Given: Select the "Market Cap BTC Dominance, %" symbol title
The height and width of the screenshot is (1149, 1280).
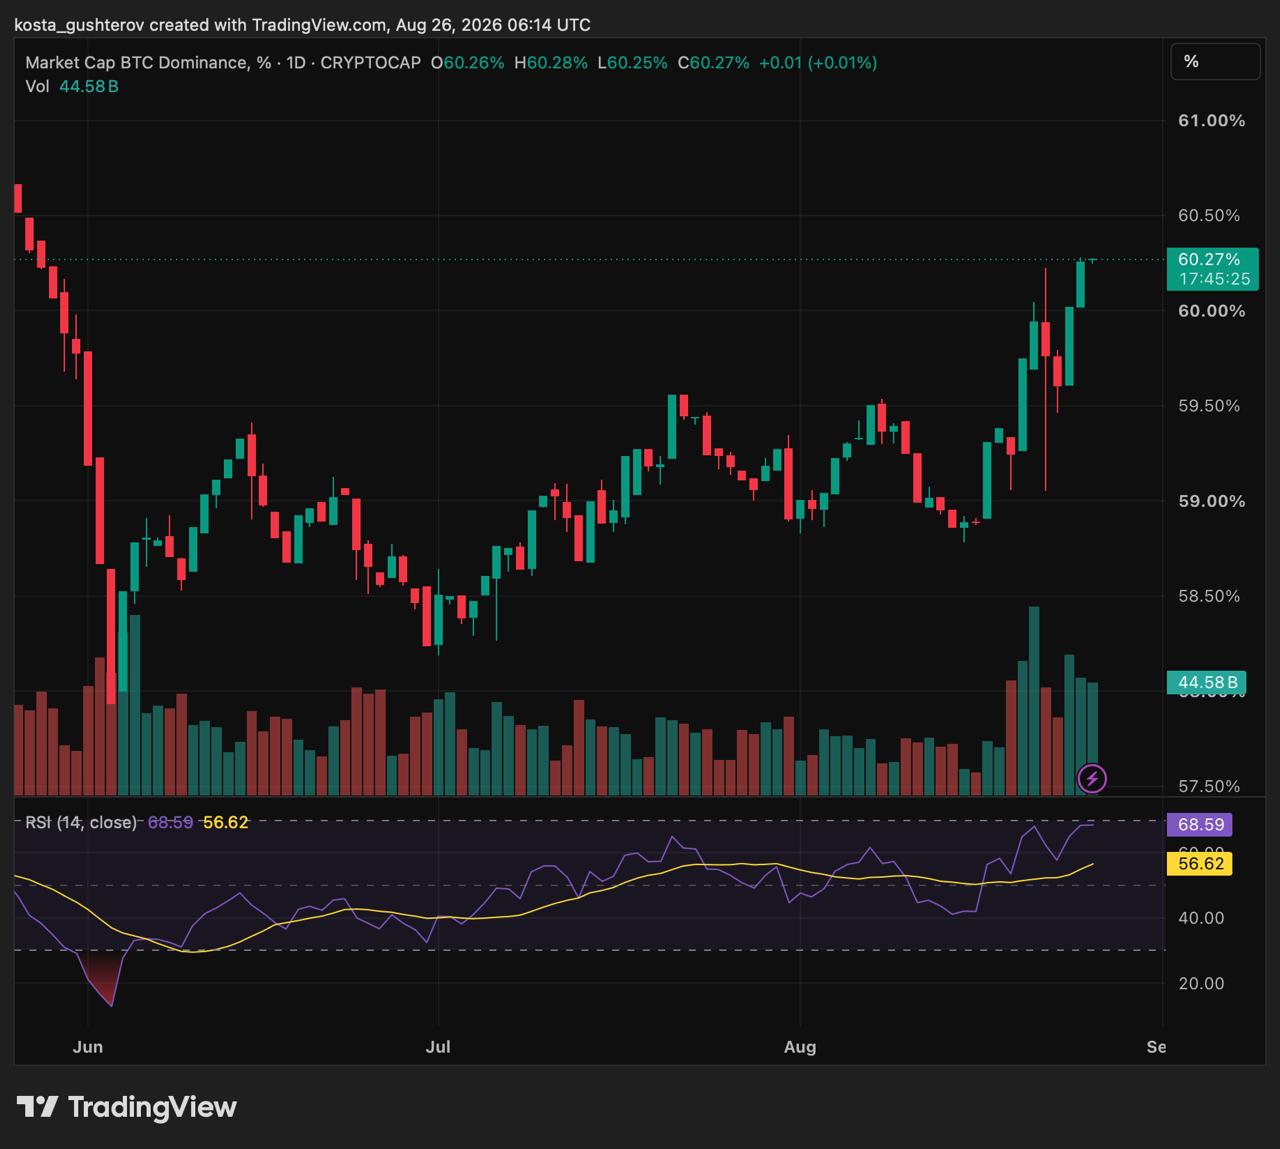Looking at the screenshot, I should pyautogui.click(x=148, y=62).
